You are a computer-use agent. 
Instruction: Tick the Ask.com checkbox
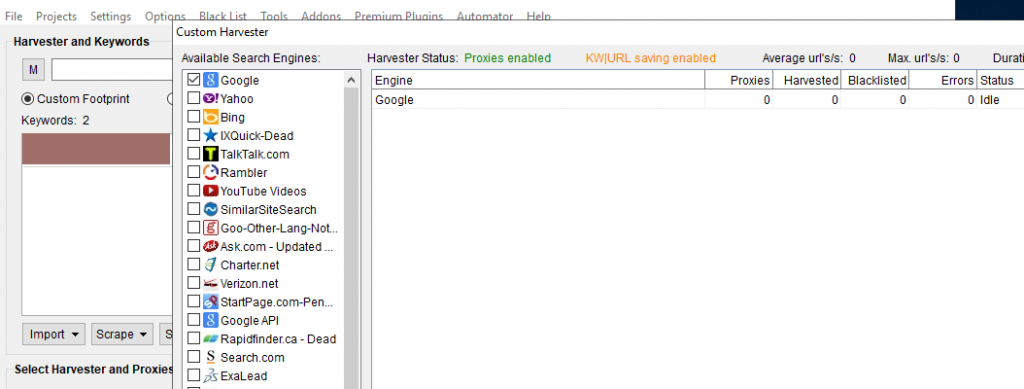[193, 247]
